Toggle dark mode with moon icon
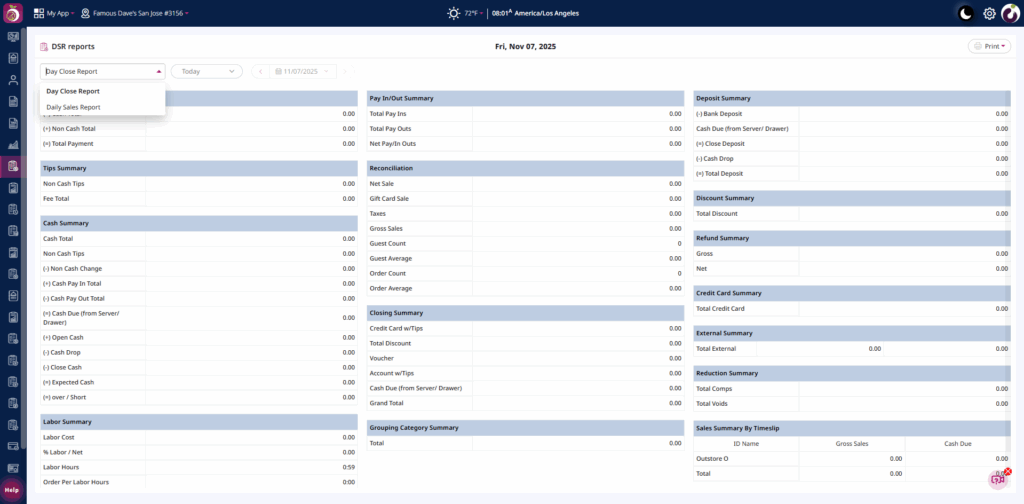Image resolution: width=1024 pixels, height=504 pixels. tap(965, 13)
